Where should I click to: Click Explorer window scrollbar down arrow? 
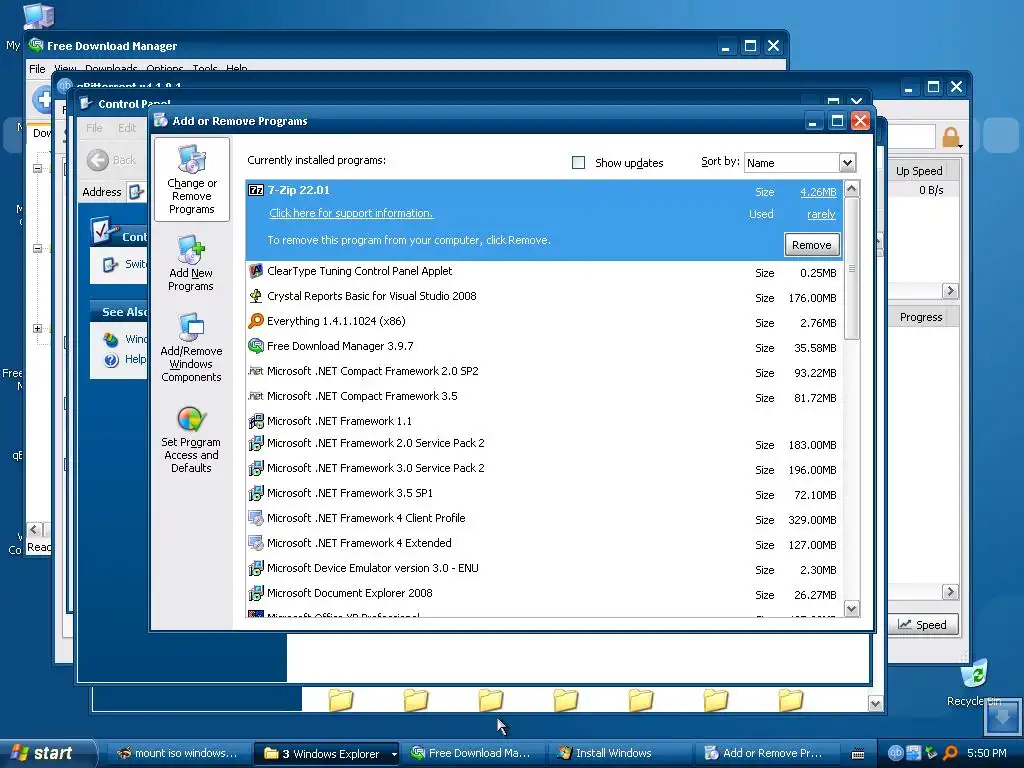[876, 703]
